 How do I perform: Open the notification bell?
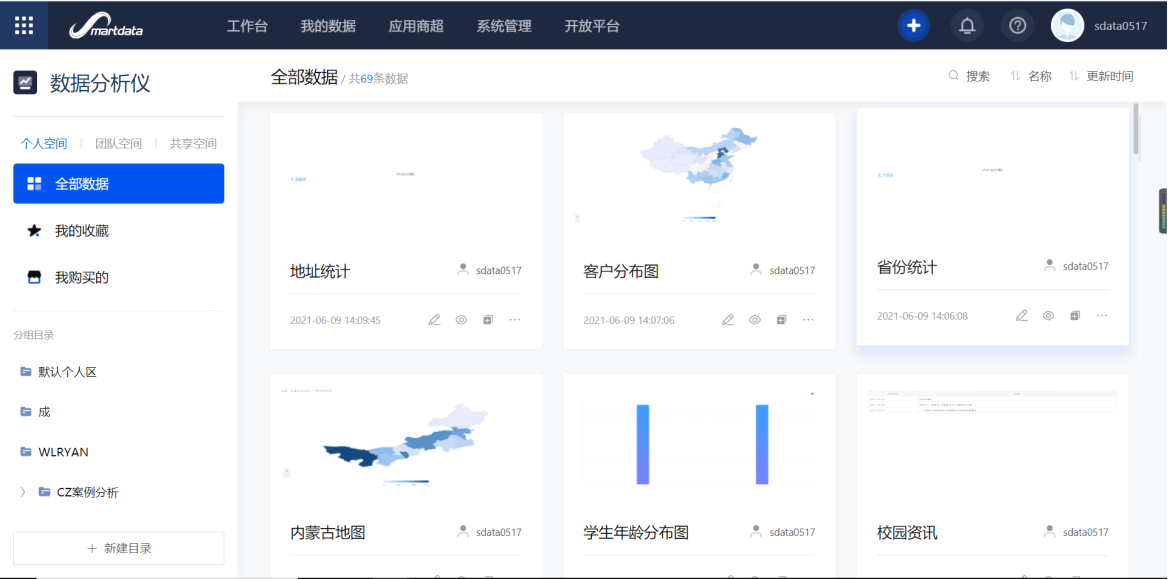pyautogui.click(x=967, y=26)
